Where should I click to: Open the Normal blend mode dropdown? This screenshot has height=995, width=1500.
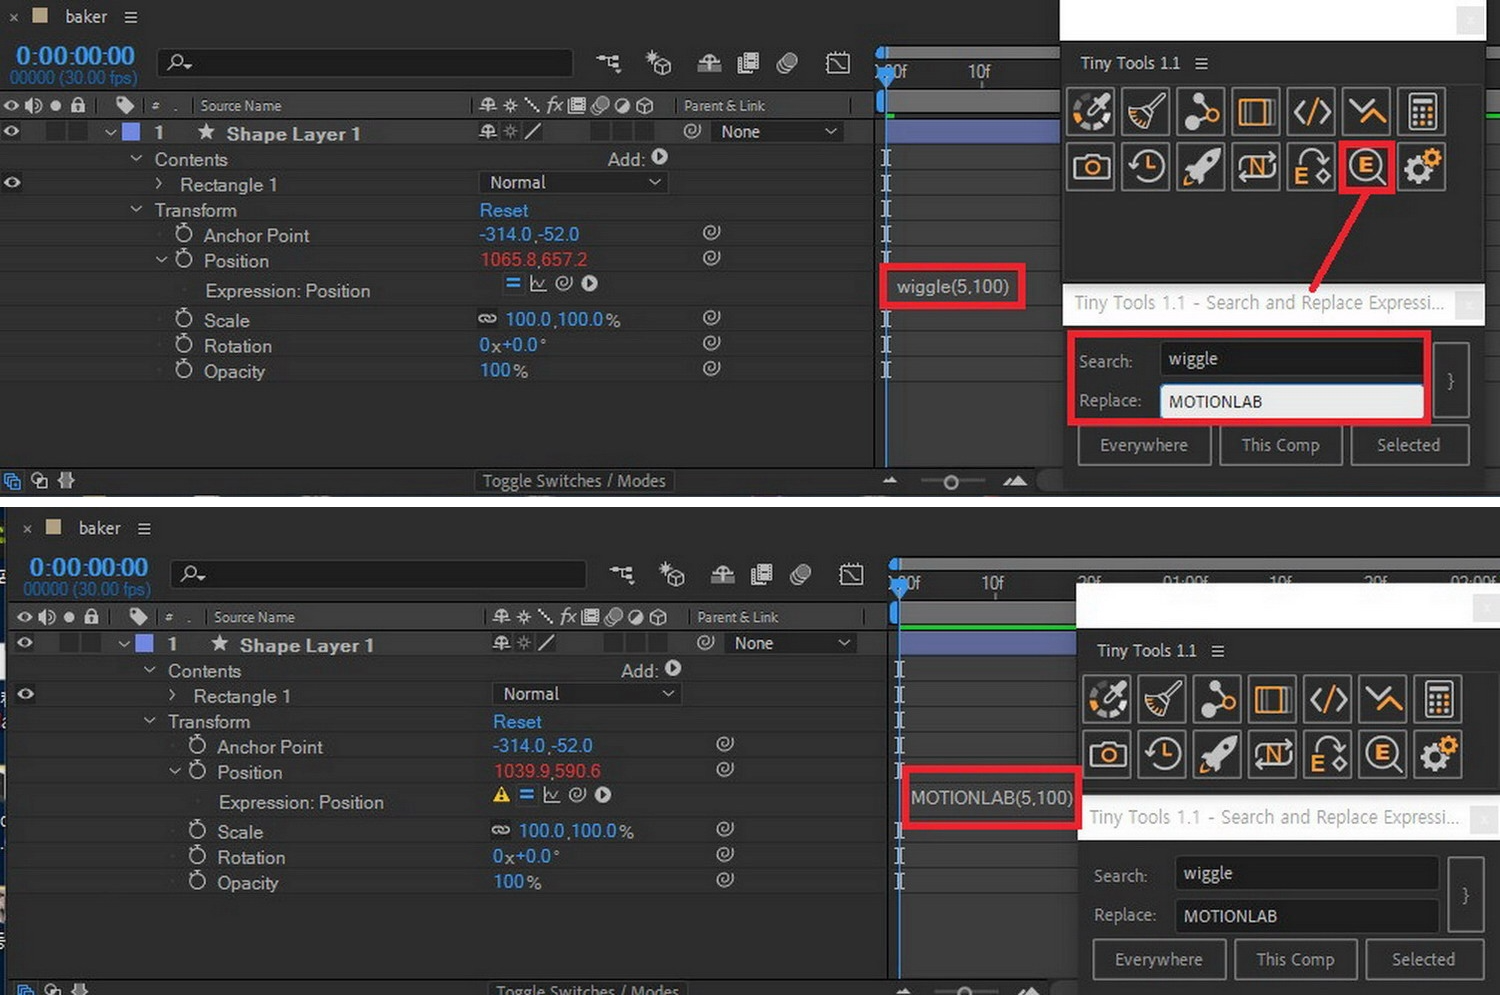[x=573, y=182]
